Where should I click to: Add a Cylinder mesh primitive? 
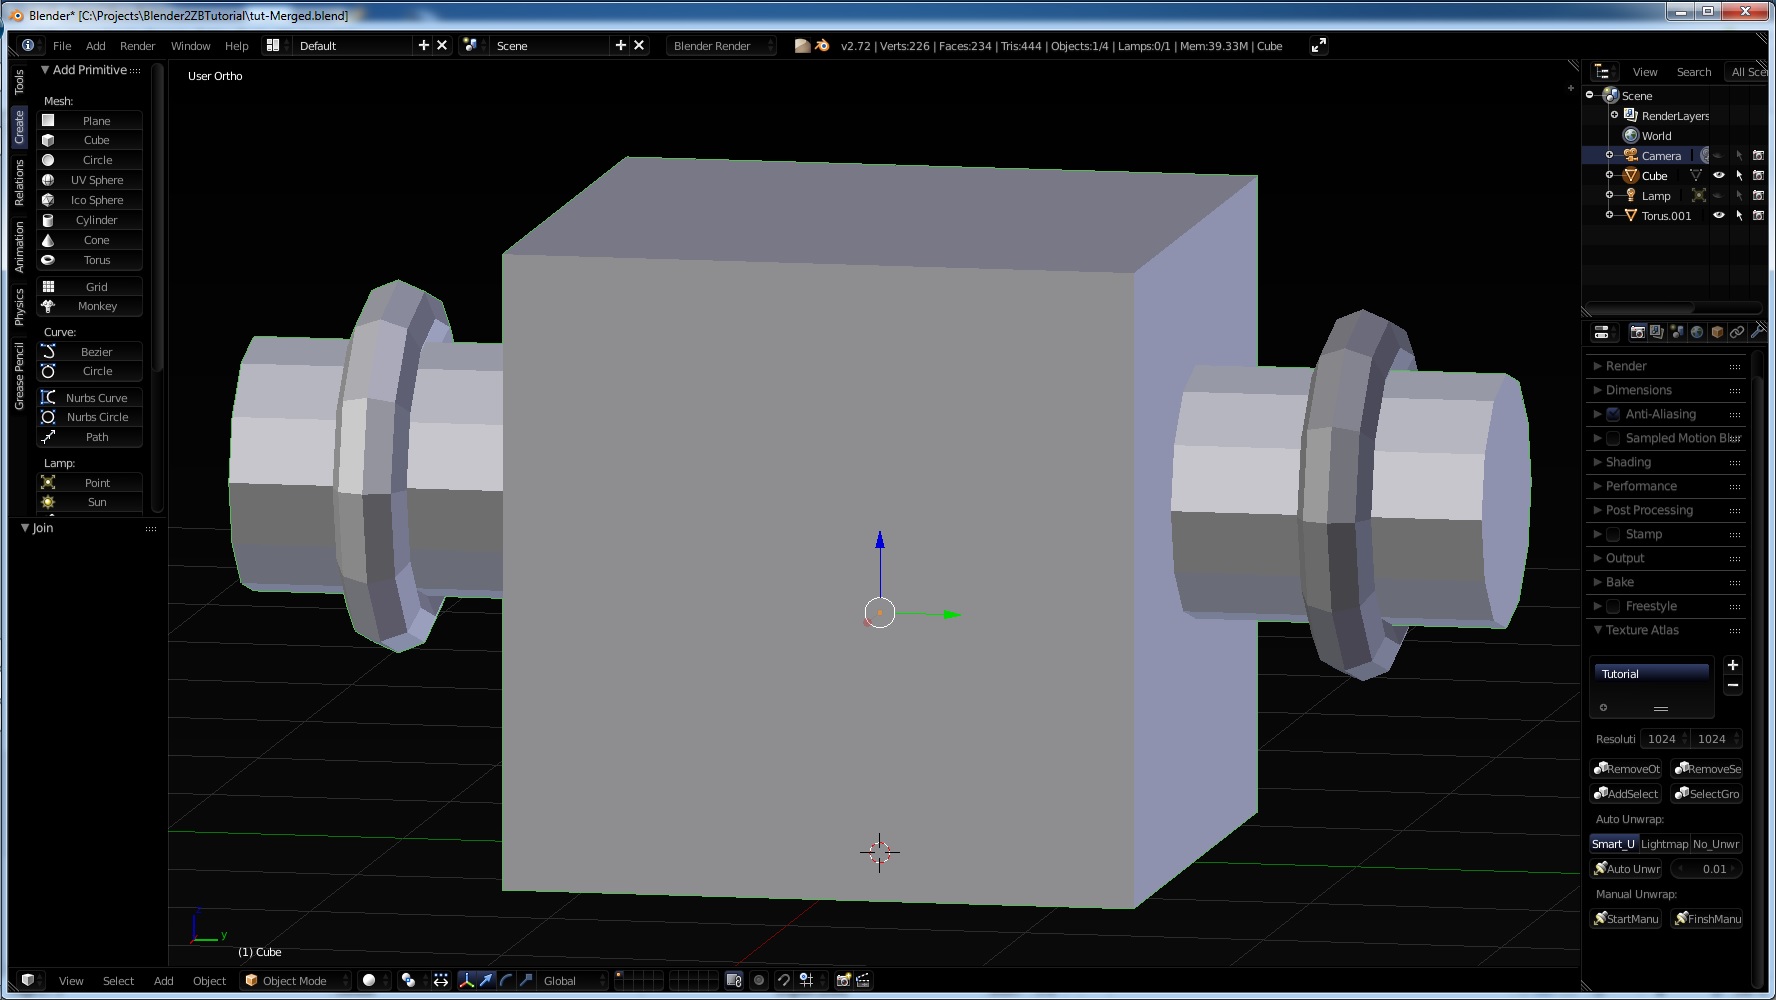pyautogui.click(x=90, y=220)
